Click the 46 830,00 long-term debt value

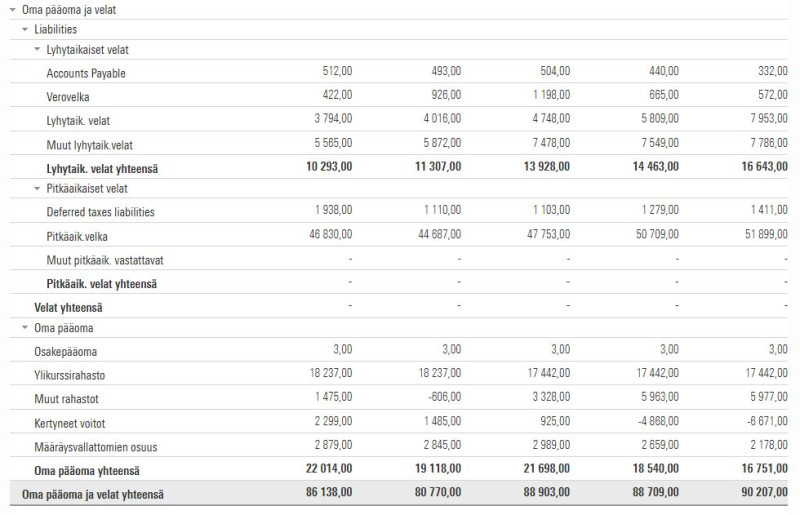coord(331,234)
